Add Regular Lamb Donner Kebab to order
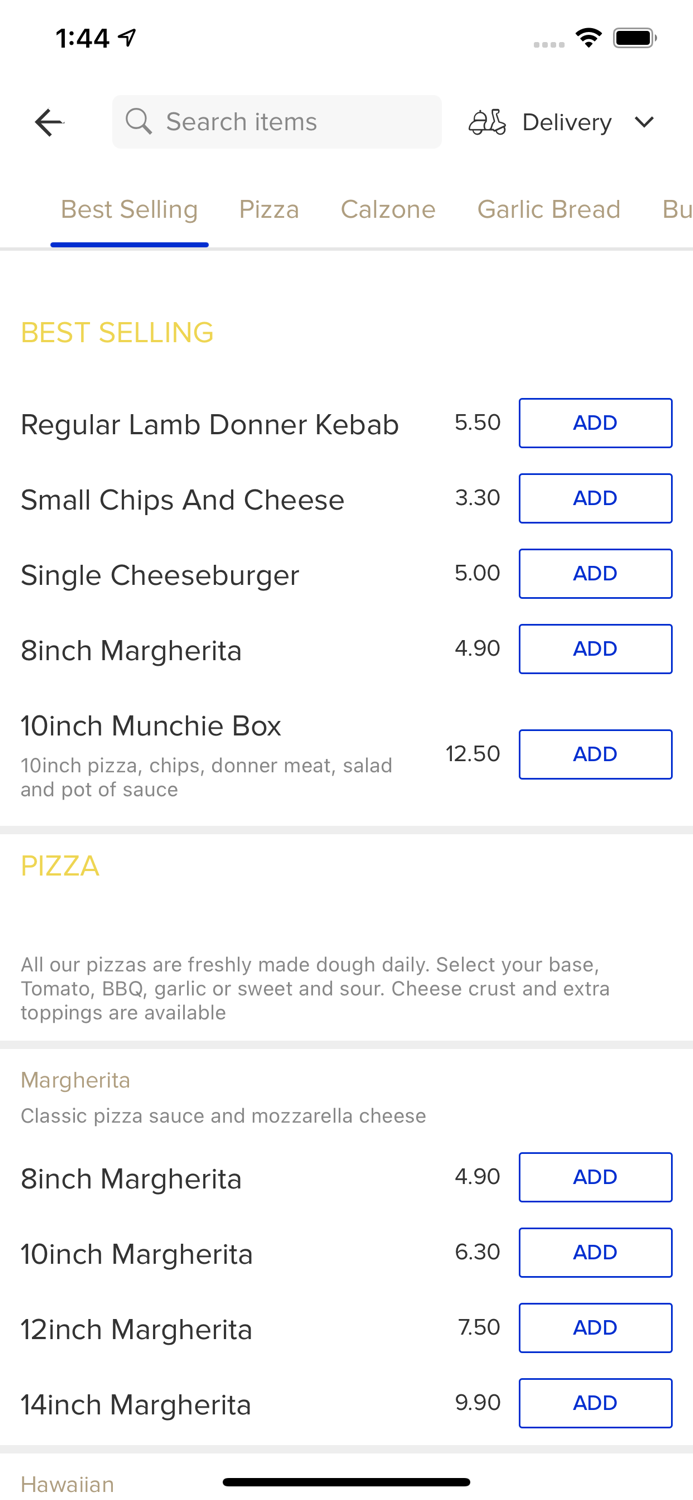Screen dimensions: 693x1500 point(595,423)
